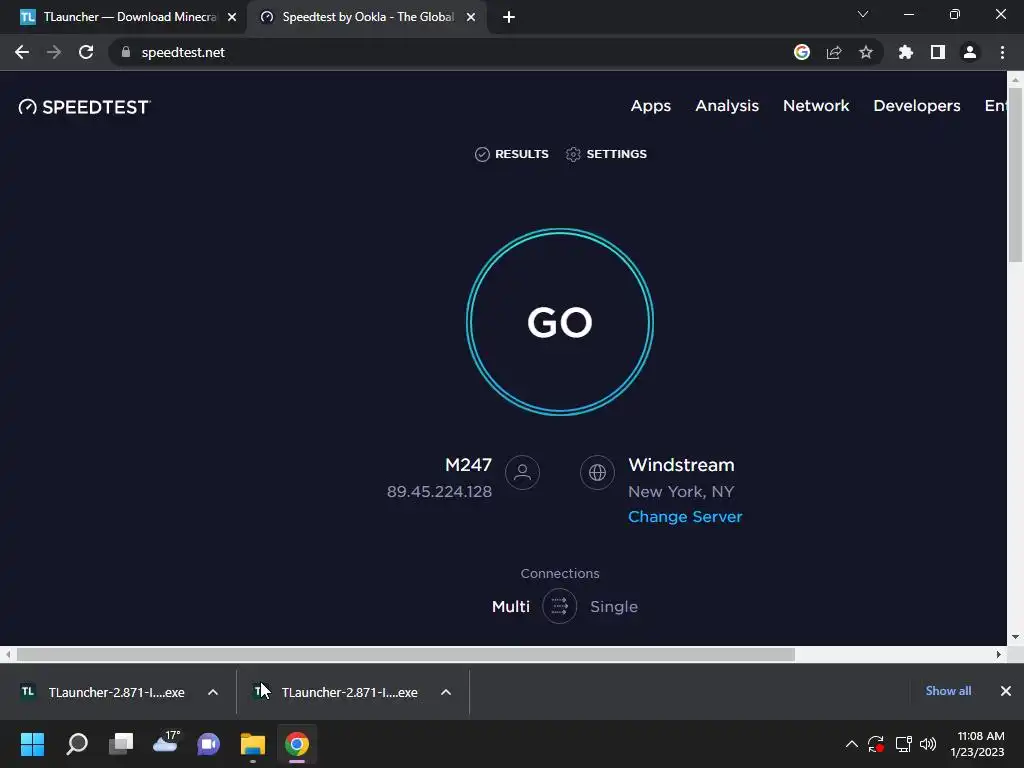
Task: Bookmark this page with star icon
Action: coord(866,52)
